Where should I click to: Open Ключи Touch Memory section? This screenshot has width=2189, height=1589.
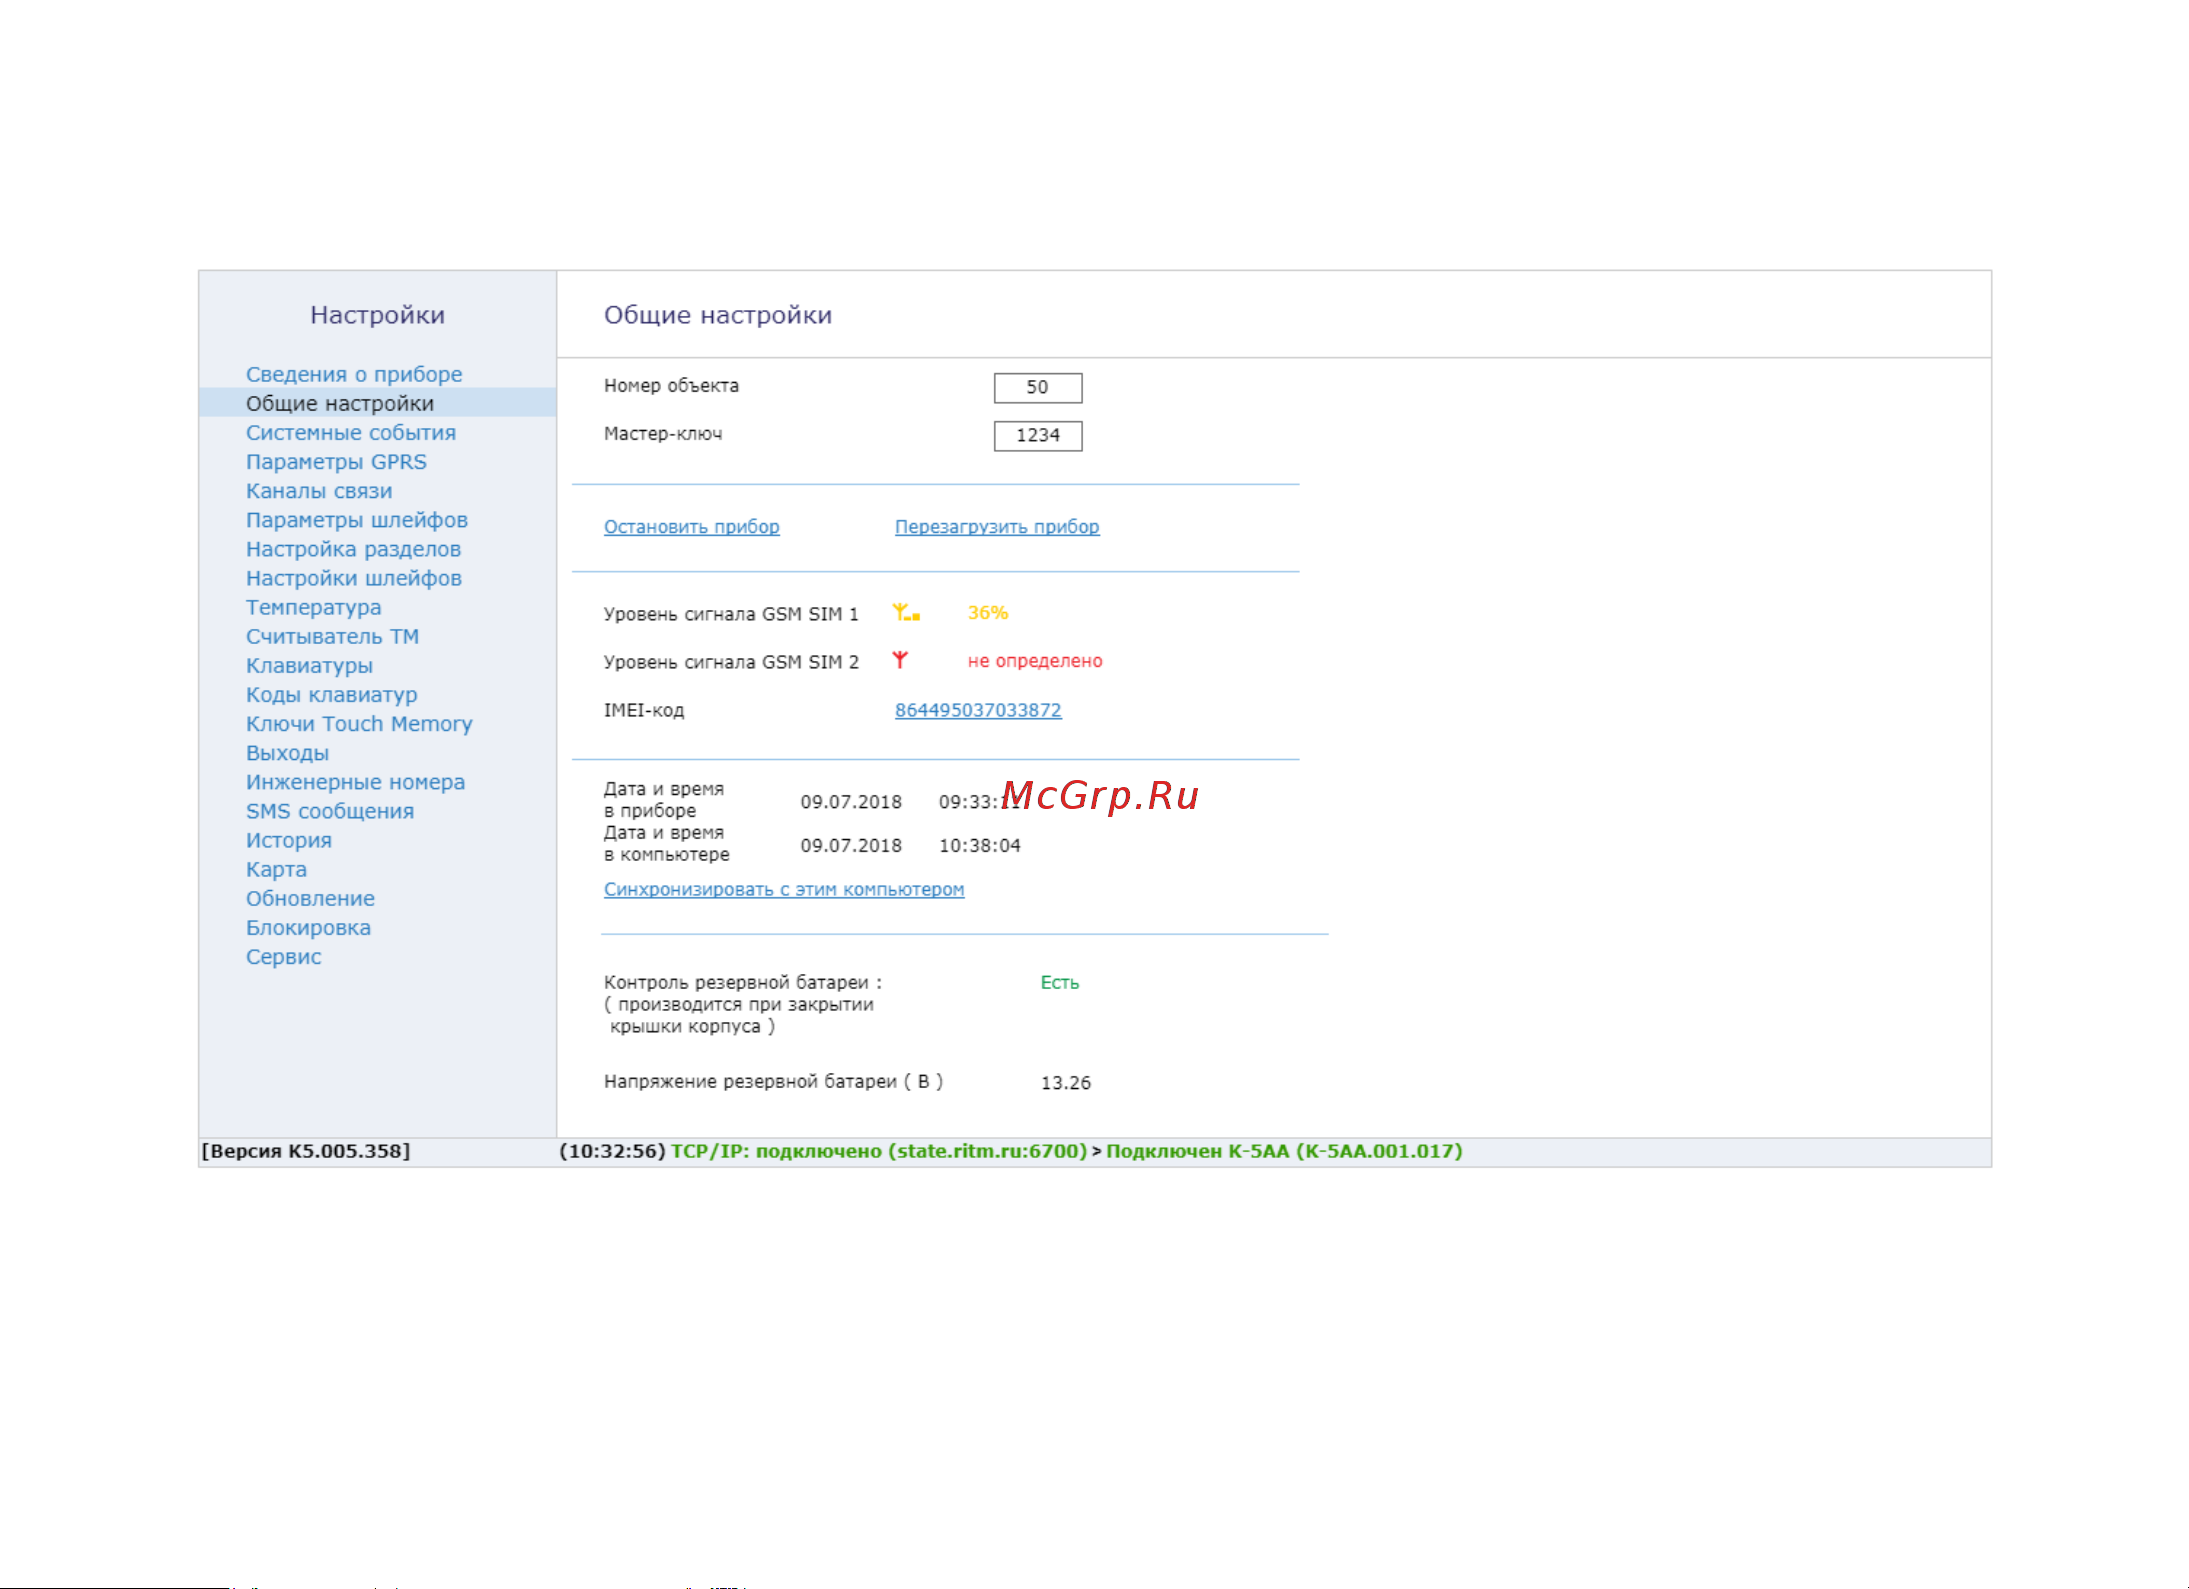[359, 723]
